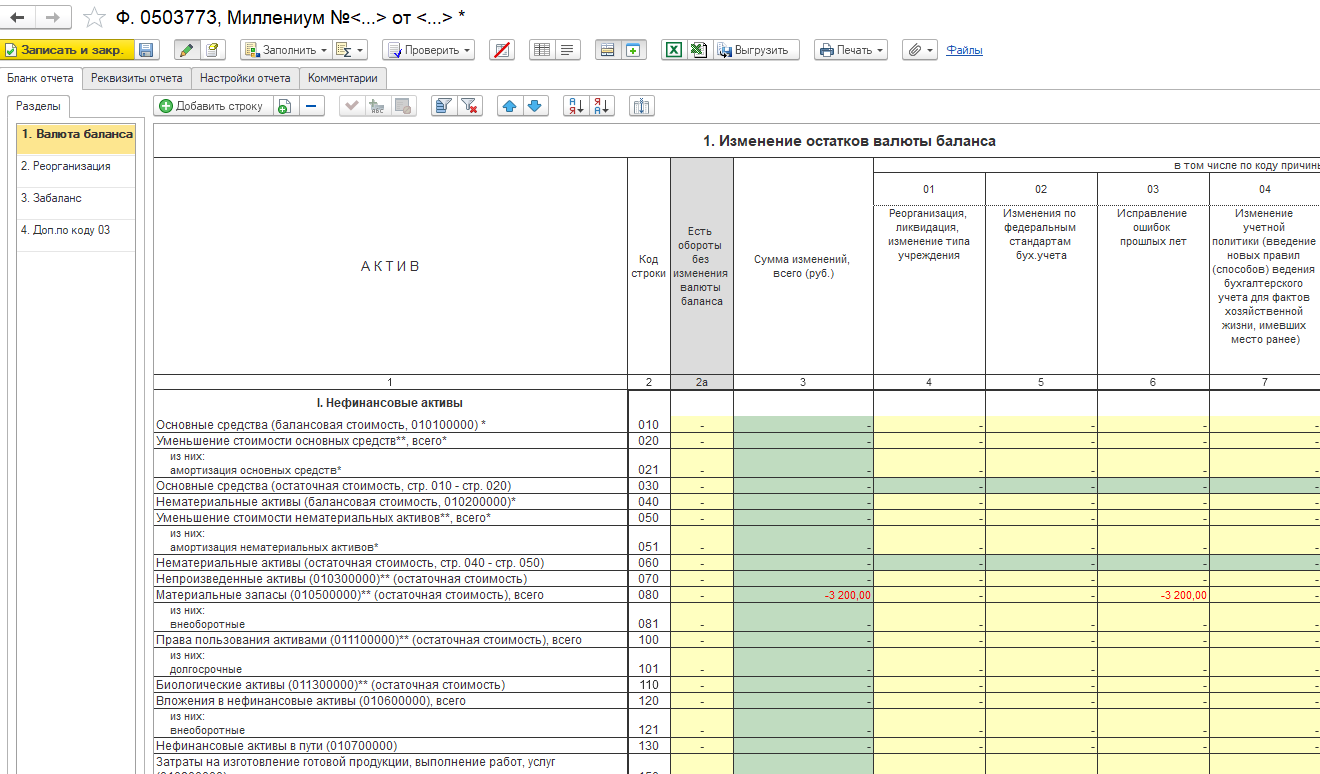1320x774 pixels.
Task: Open the Комментарии tab
Action: 343,78
